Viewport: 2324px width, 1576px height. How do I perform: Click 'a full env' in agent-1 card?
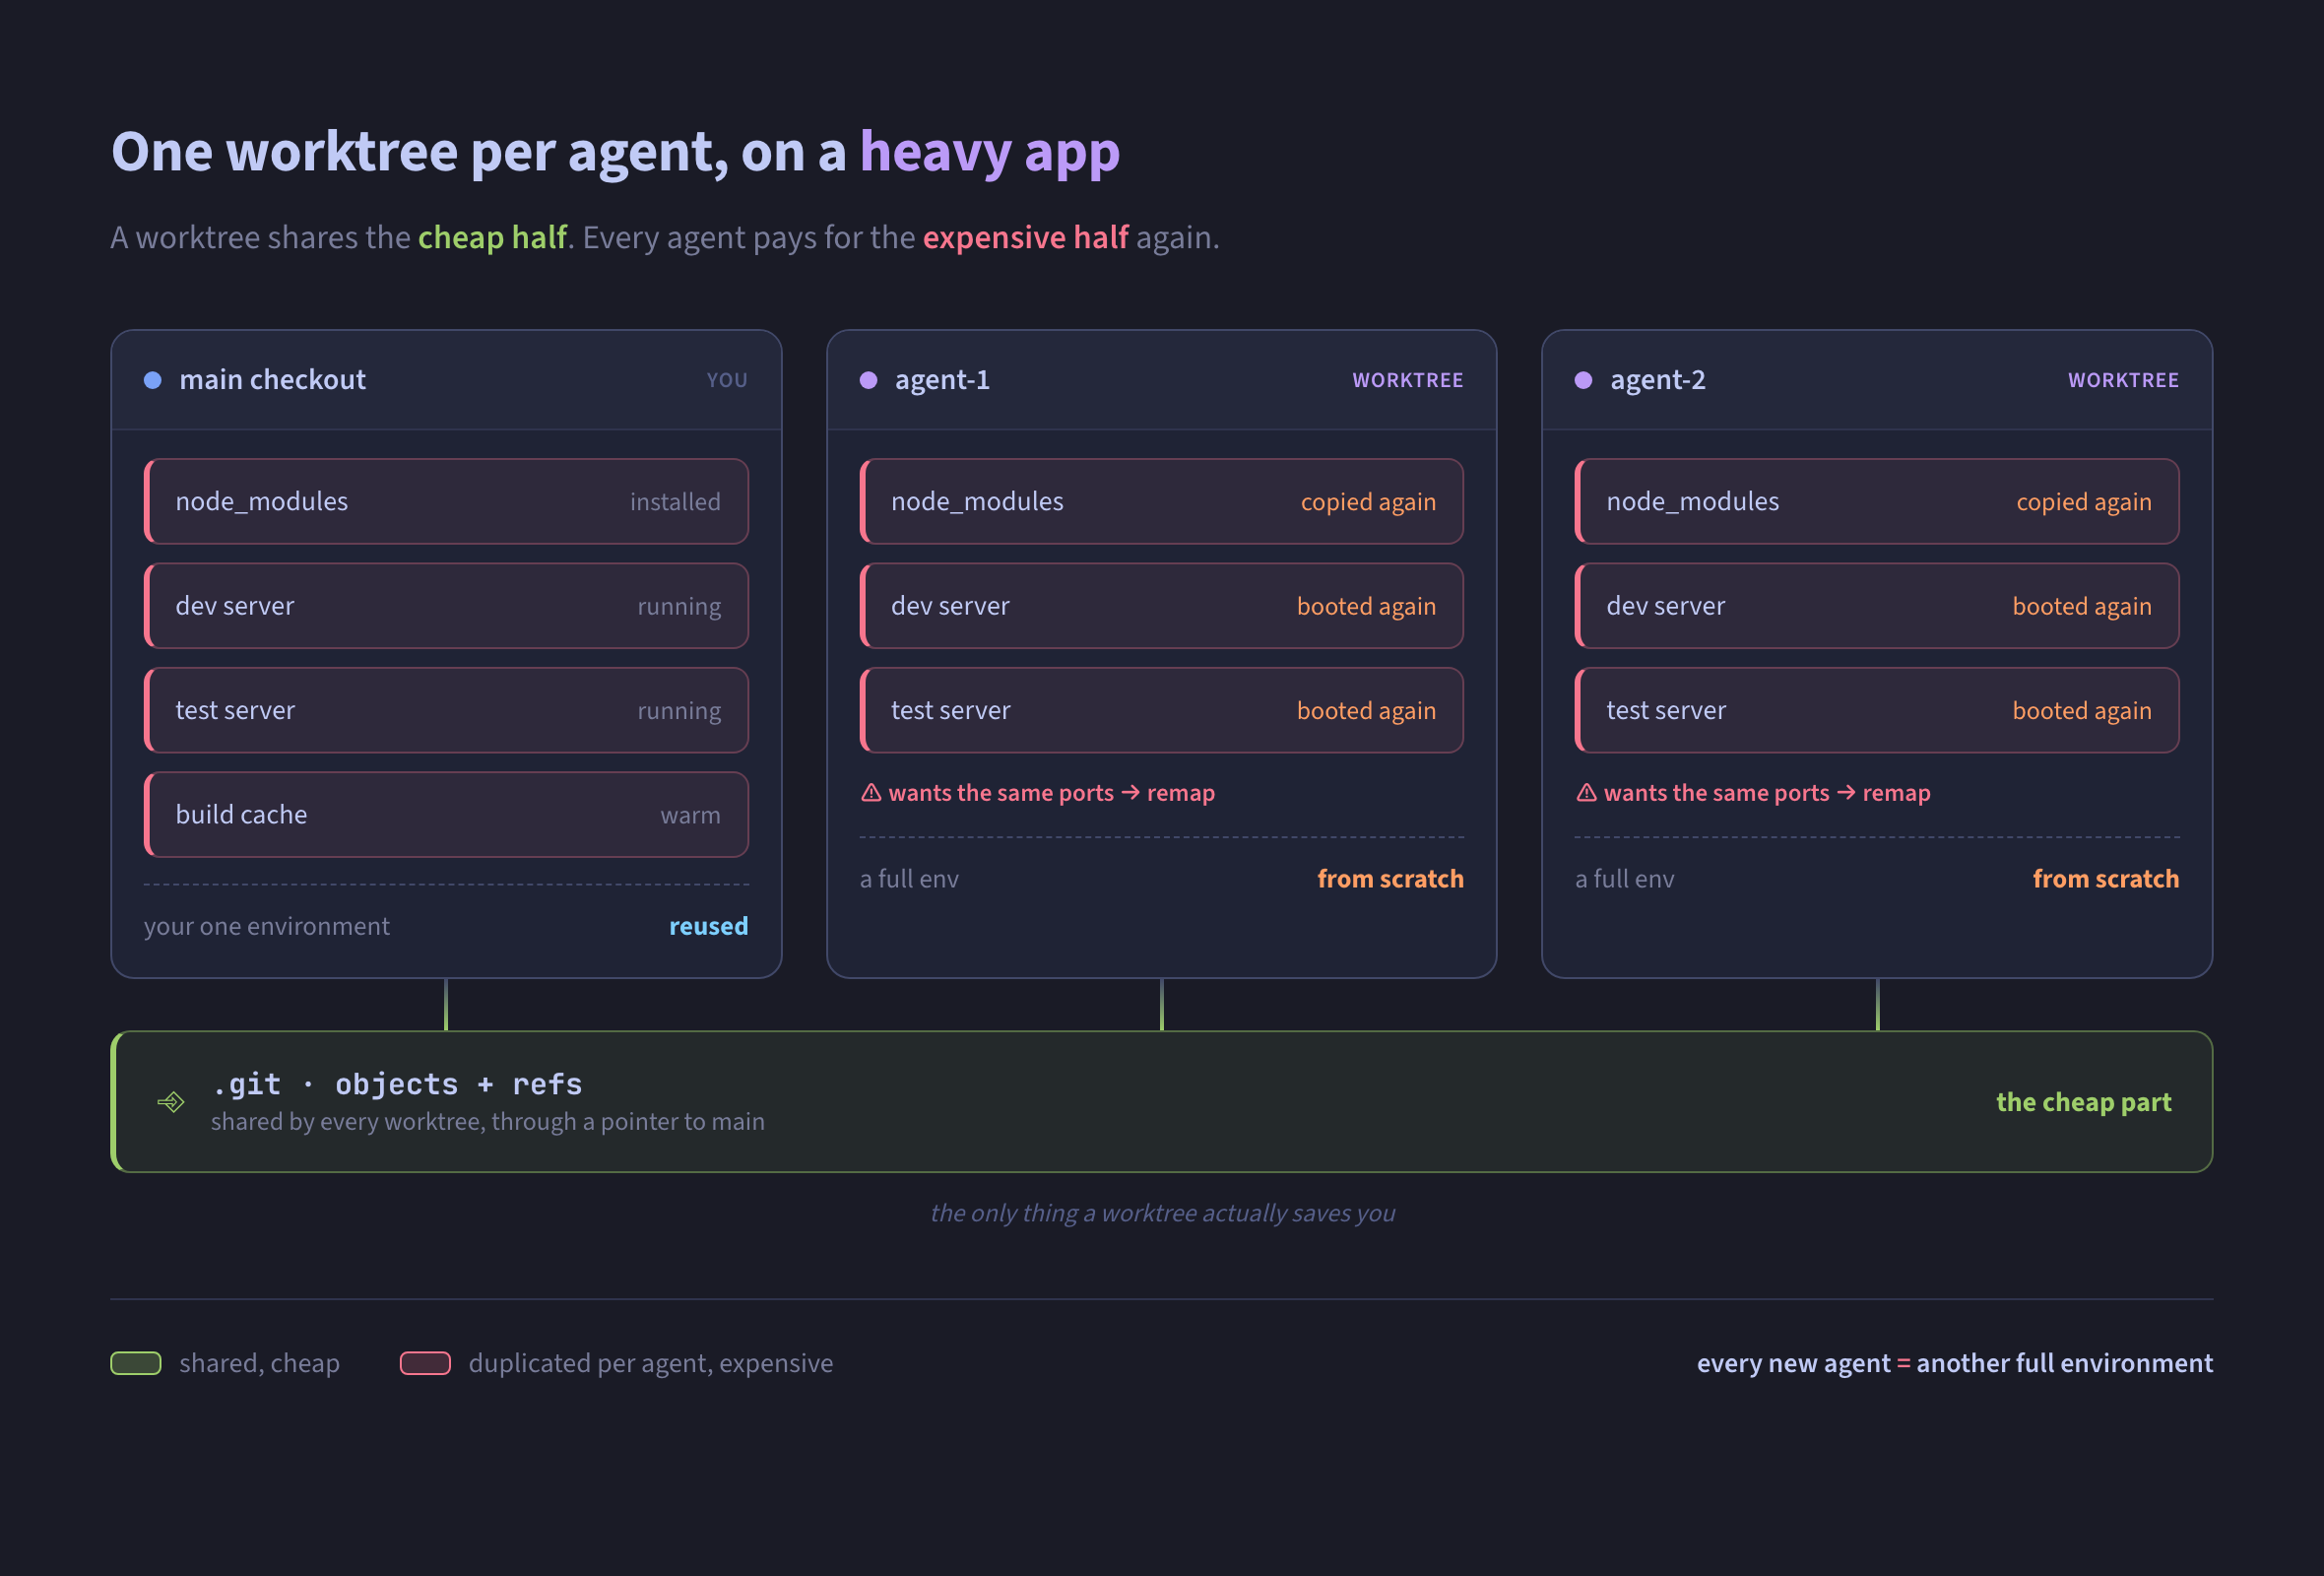(909, 879)
